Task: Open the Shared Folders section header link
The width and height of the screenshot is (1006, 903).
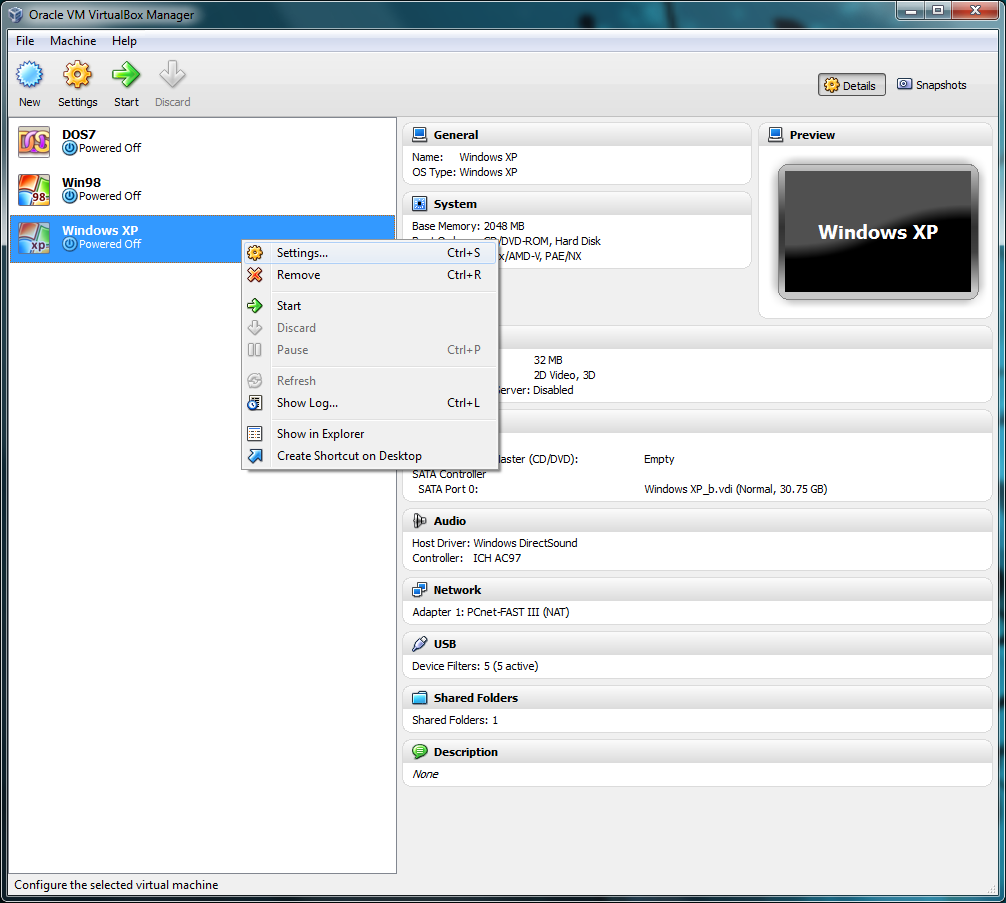Action: pos(475,698)
